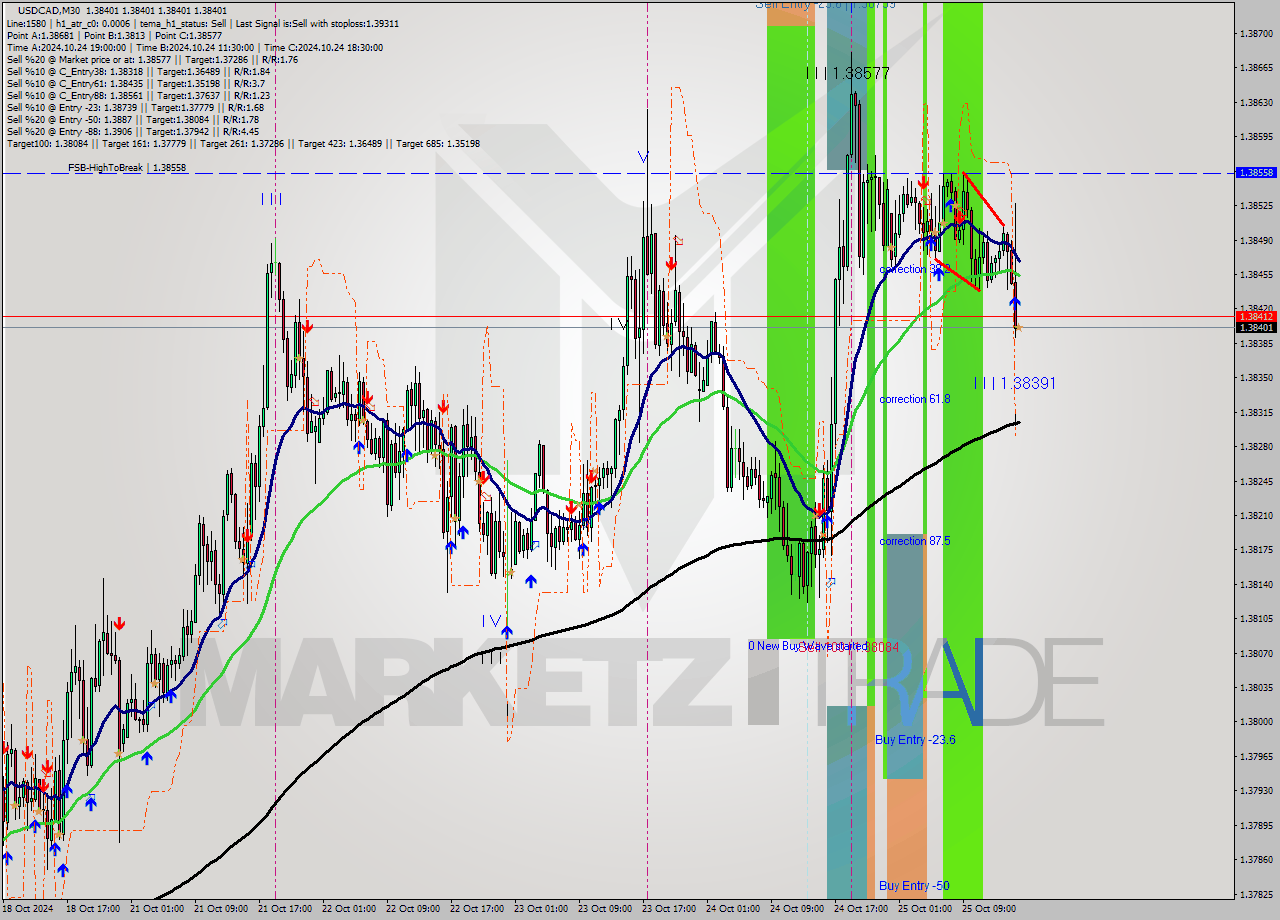Click the '25 Oct 09:00' time axis label
Image resolution: width=1280 pixels, height=920 pixels.
[x=988, y=909]
